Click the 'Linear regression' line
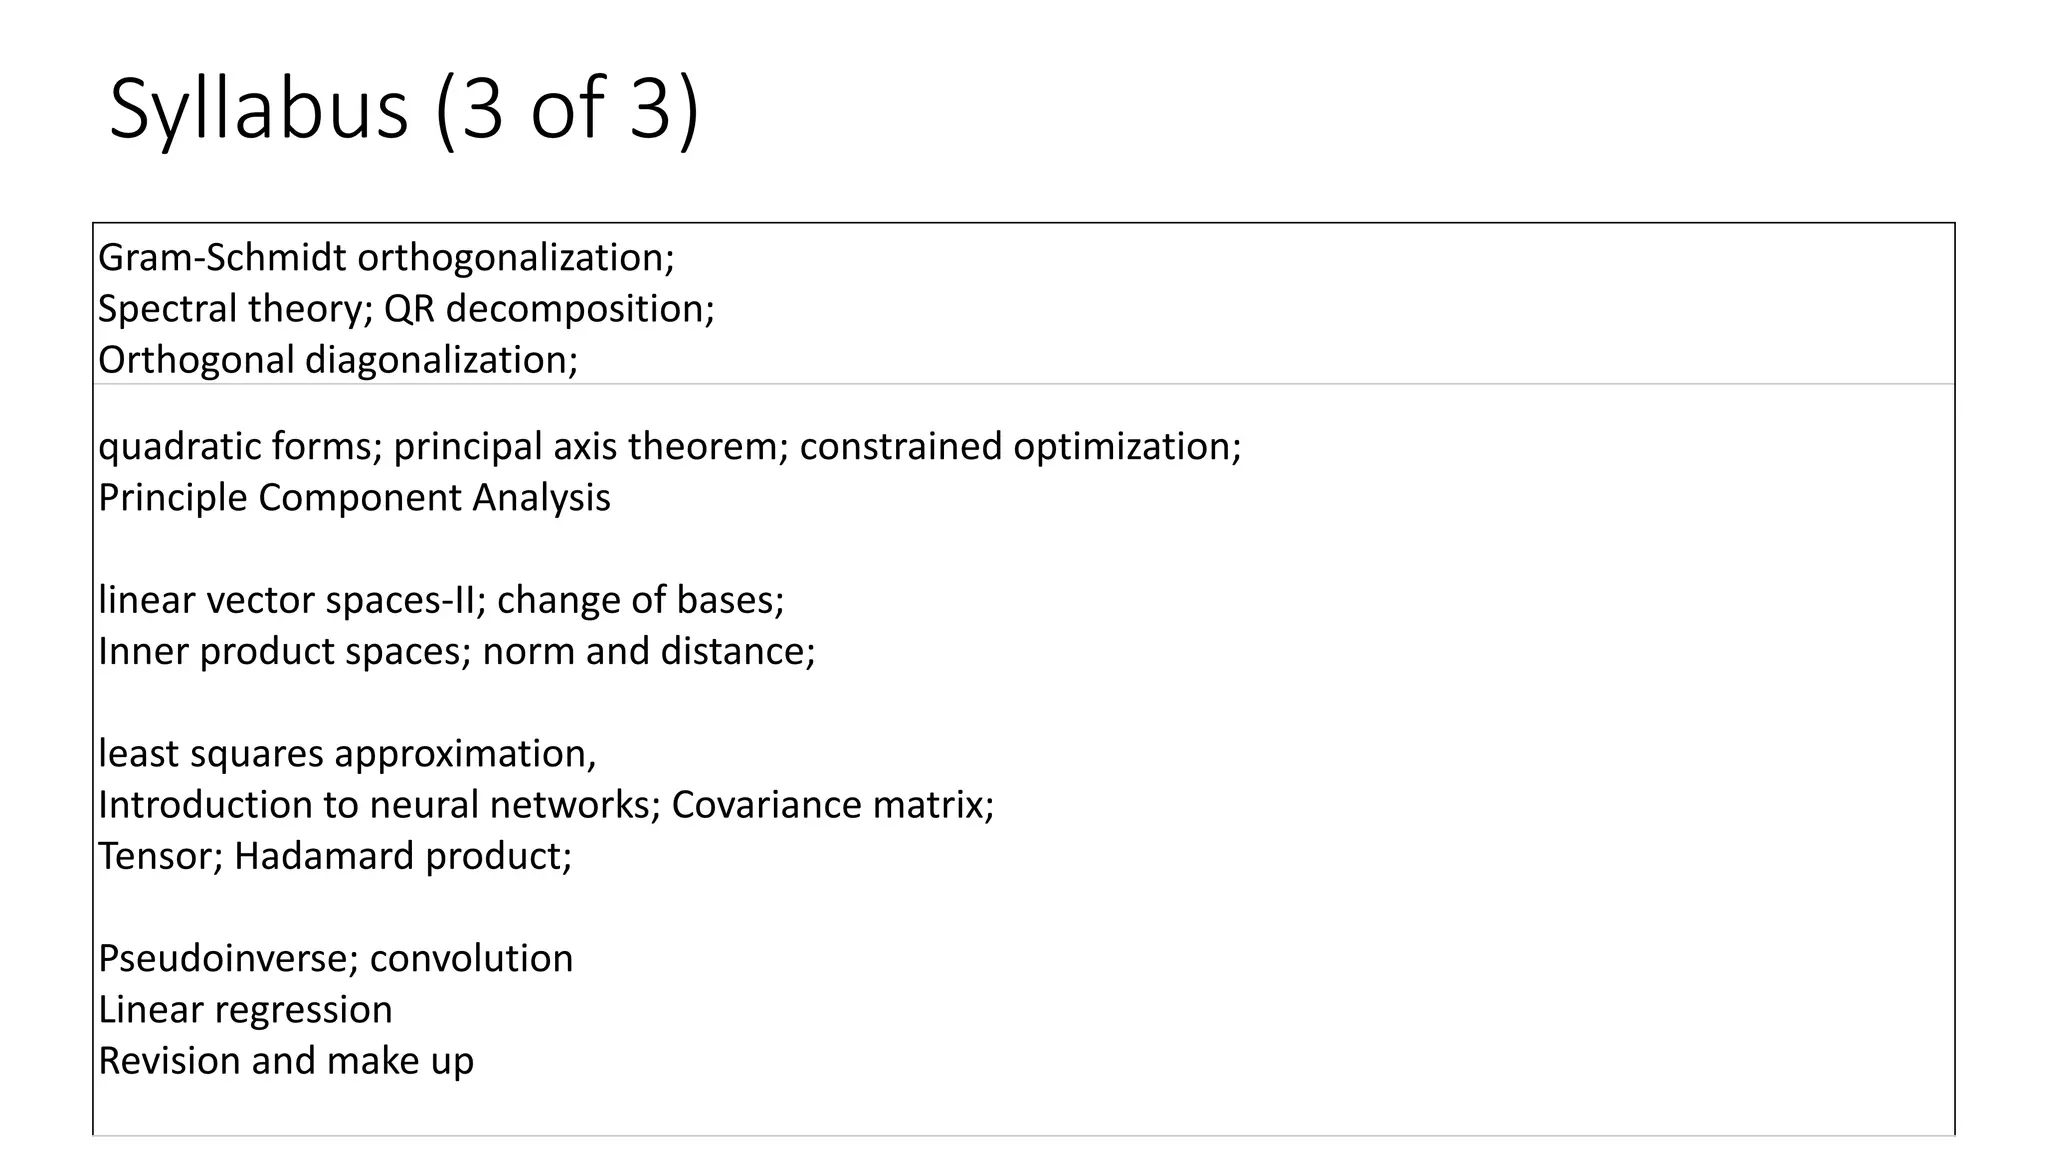 (x=245, y=1010)
